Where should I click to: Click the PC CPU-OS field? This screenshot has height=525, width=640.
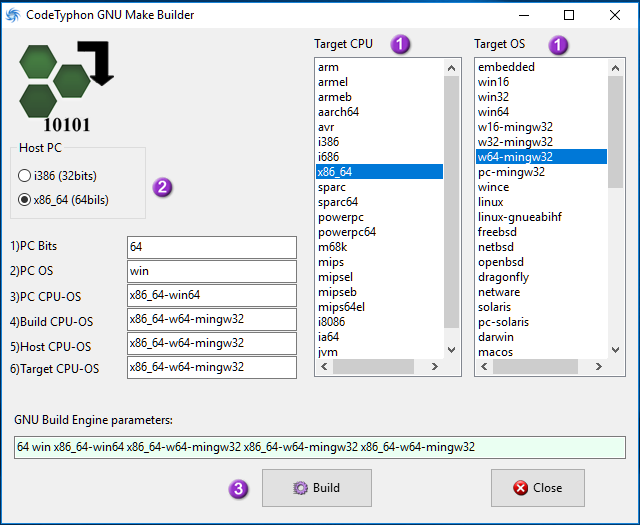tap(212, 295)
